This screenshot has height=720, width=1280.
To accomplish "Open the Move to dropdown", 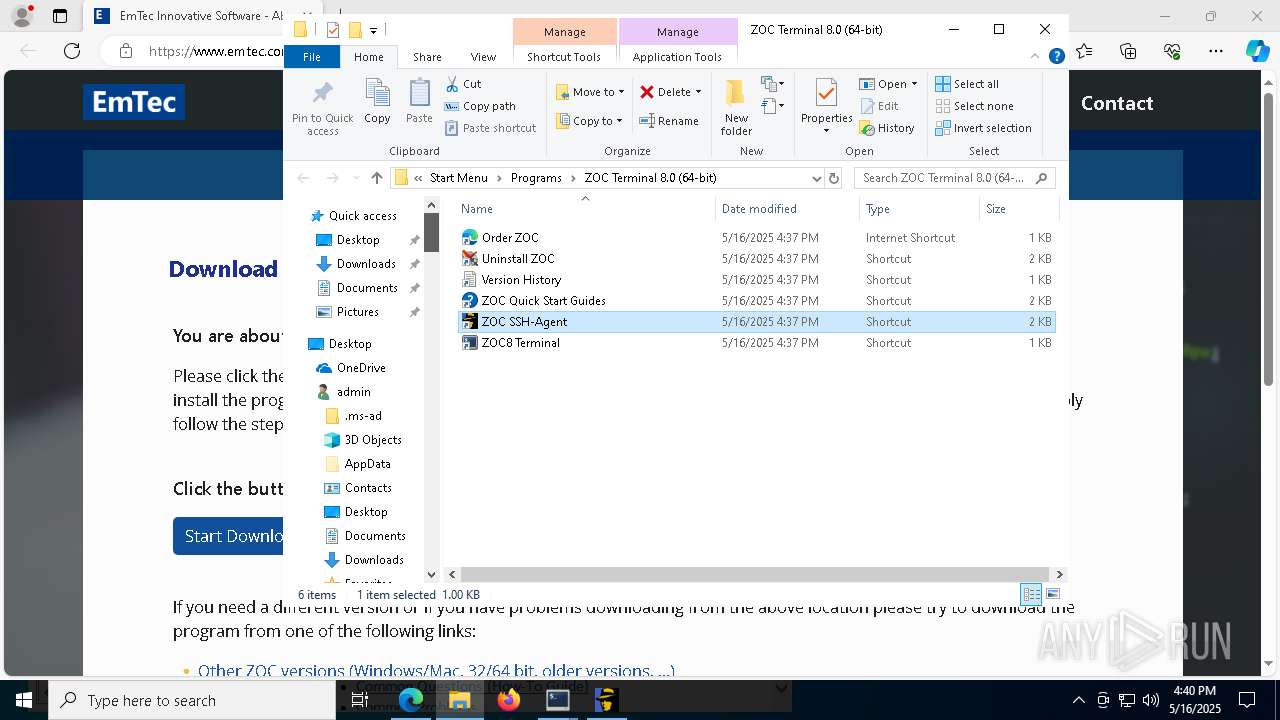I will tap(590, 92).
